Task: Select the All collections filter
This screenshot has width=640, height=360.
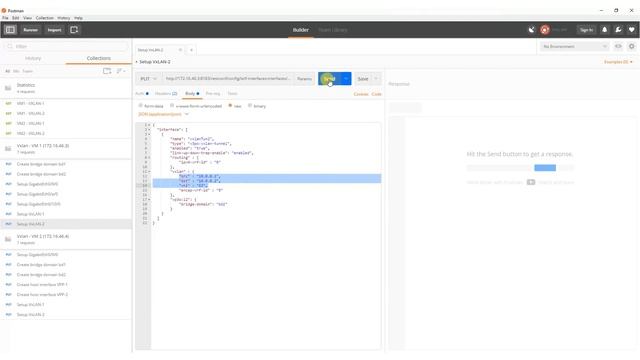Action: [x=7, y=71]
